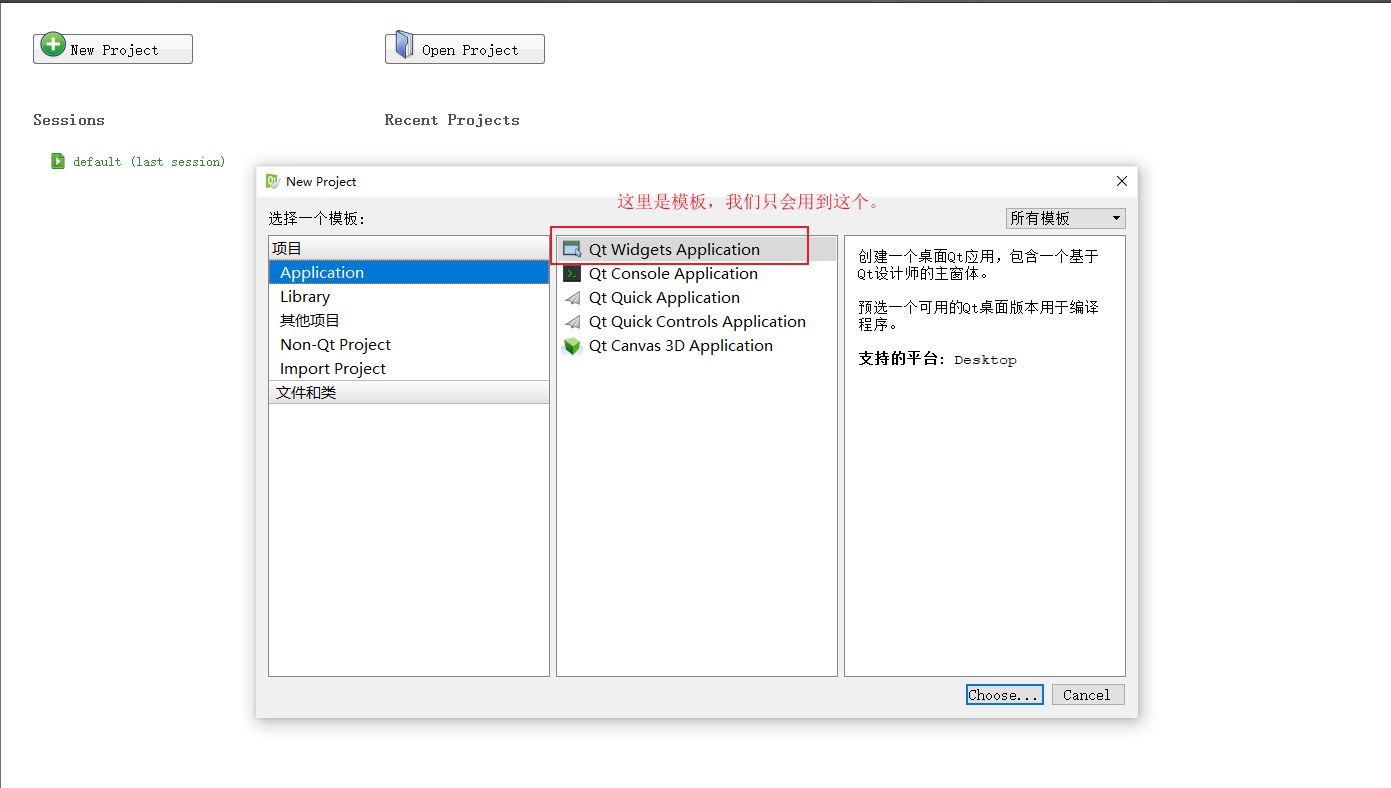
Task: Click the 选择一个模板 label
Action: 317,218
